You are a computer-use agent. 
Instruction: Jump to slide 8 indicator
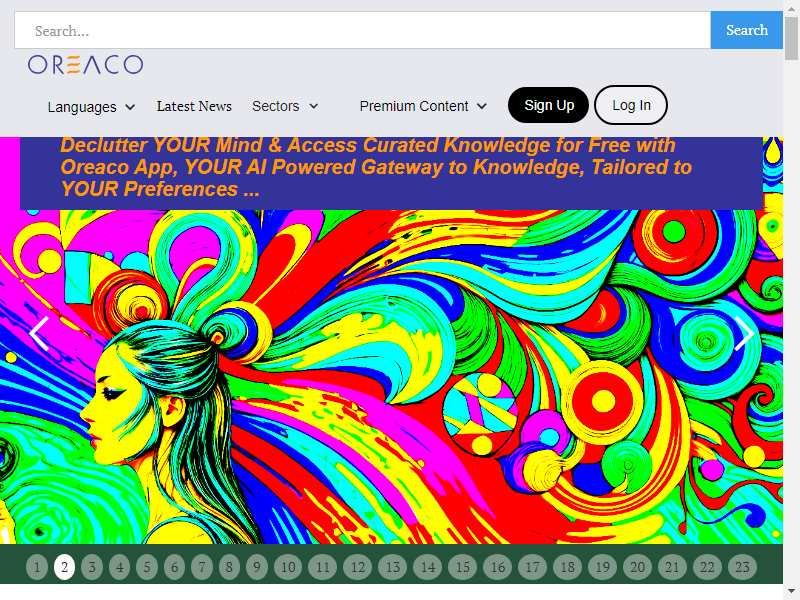click(229, 567)
